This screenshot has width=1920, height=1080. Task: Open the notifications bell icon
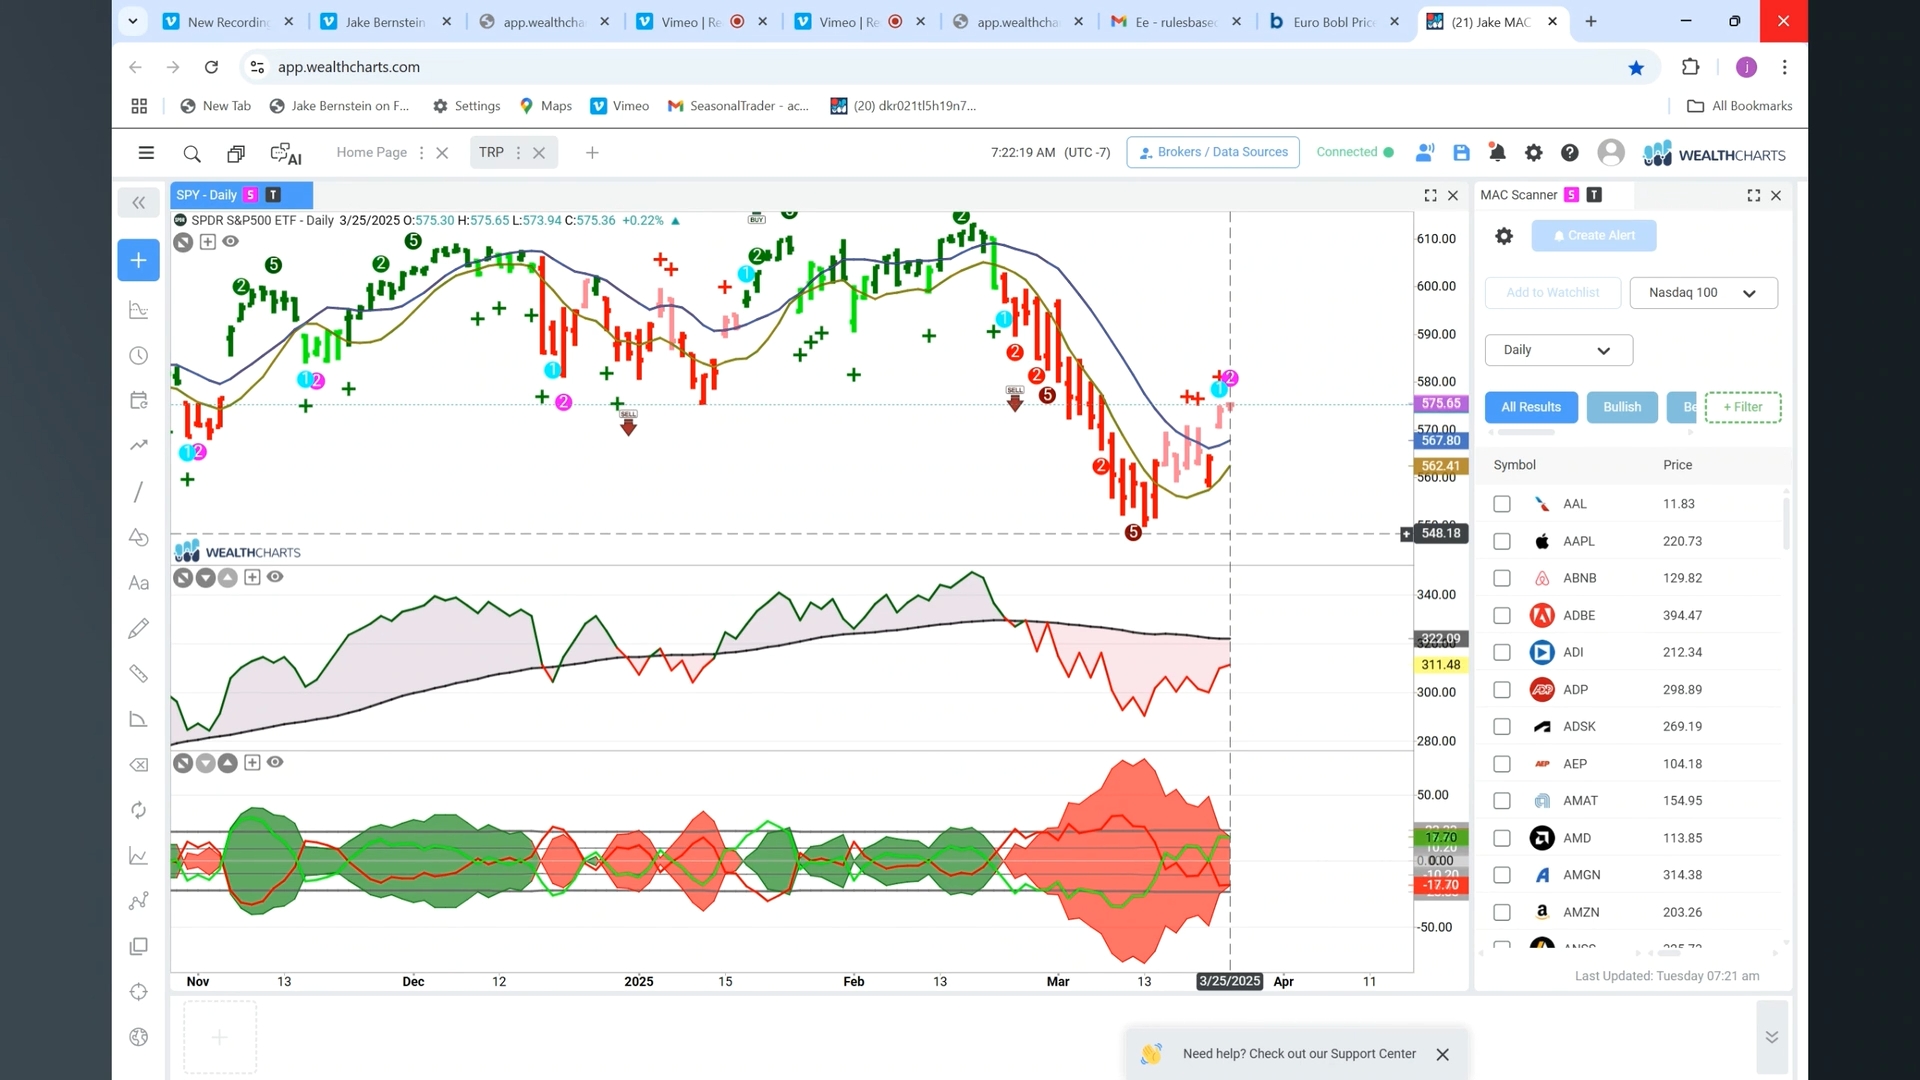(1497, 153)
